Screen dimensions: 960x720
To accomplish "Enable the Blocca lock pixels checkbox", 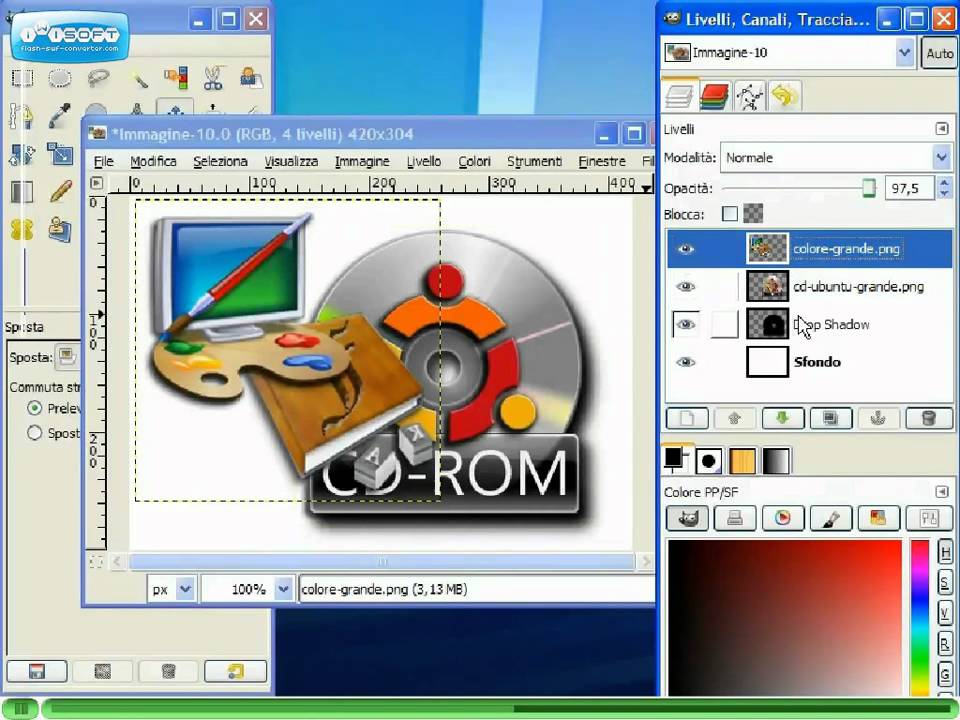I will [729, 214].
